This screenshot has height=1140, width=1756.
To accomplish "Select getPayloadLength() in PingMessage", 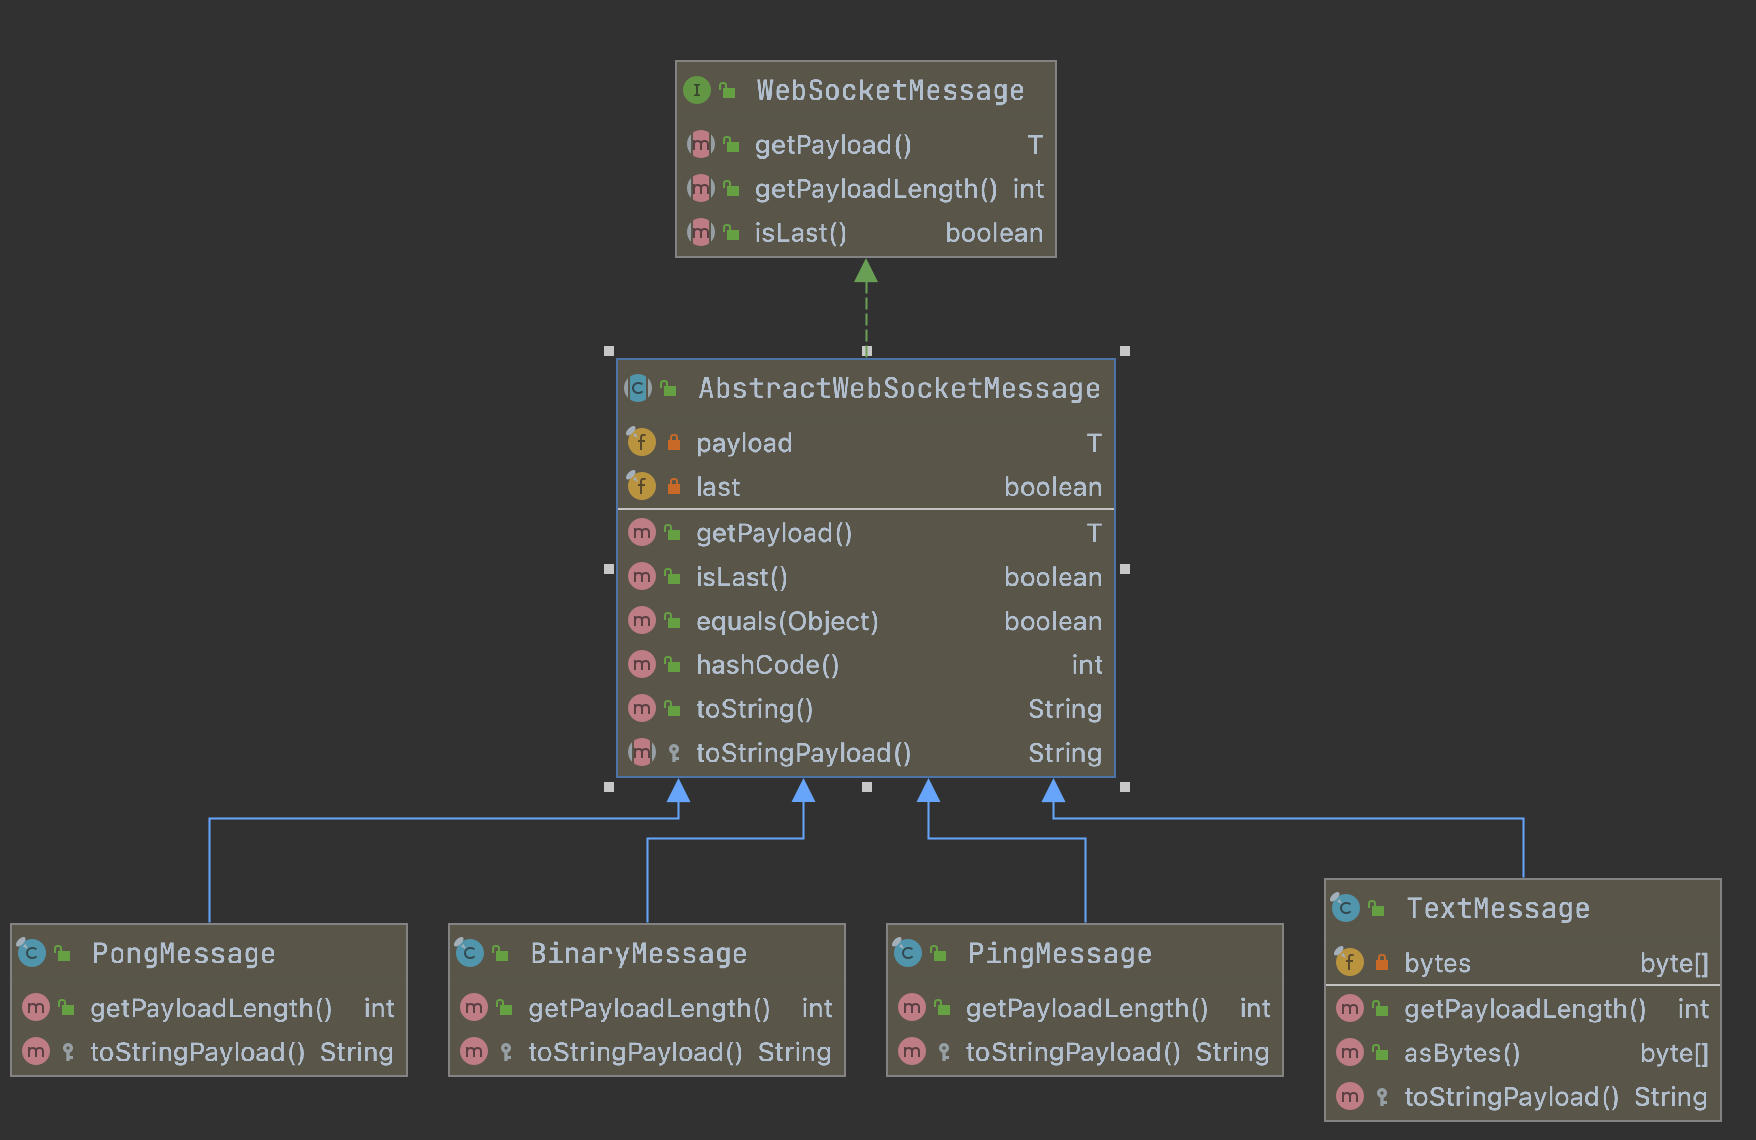I will 1087,1008.
